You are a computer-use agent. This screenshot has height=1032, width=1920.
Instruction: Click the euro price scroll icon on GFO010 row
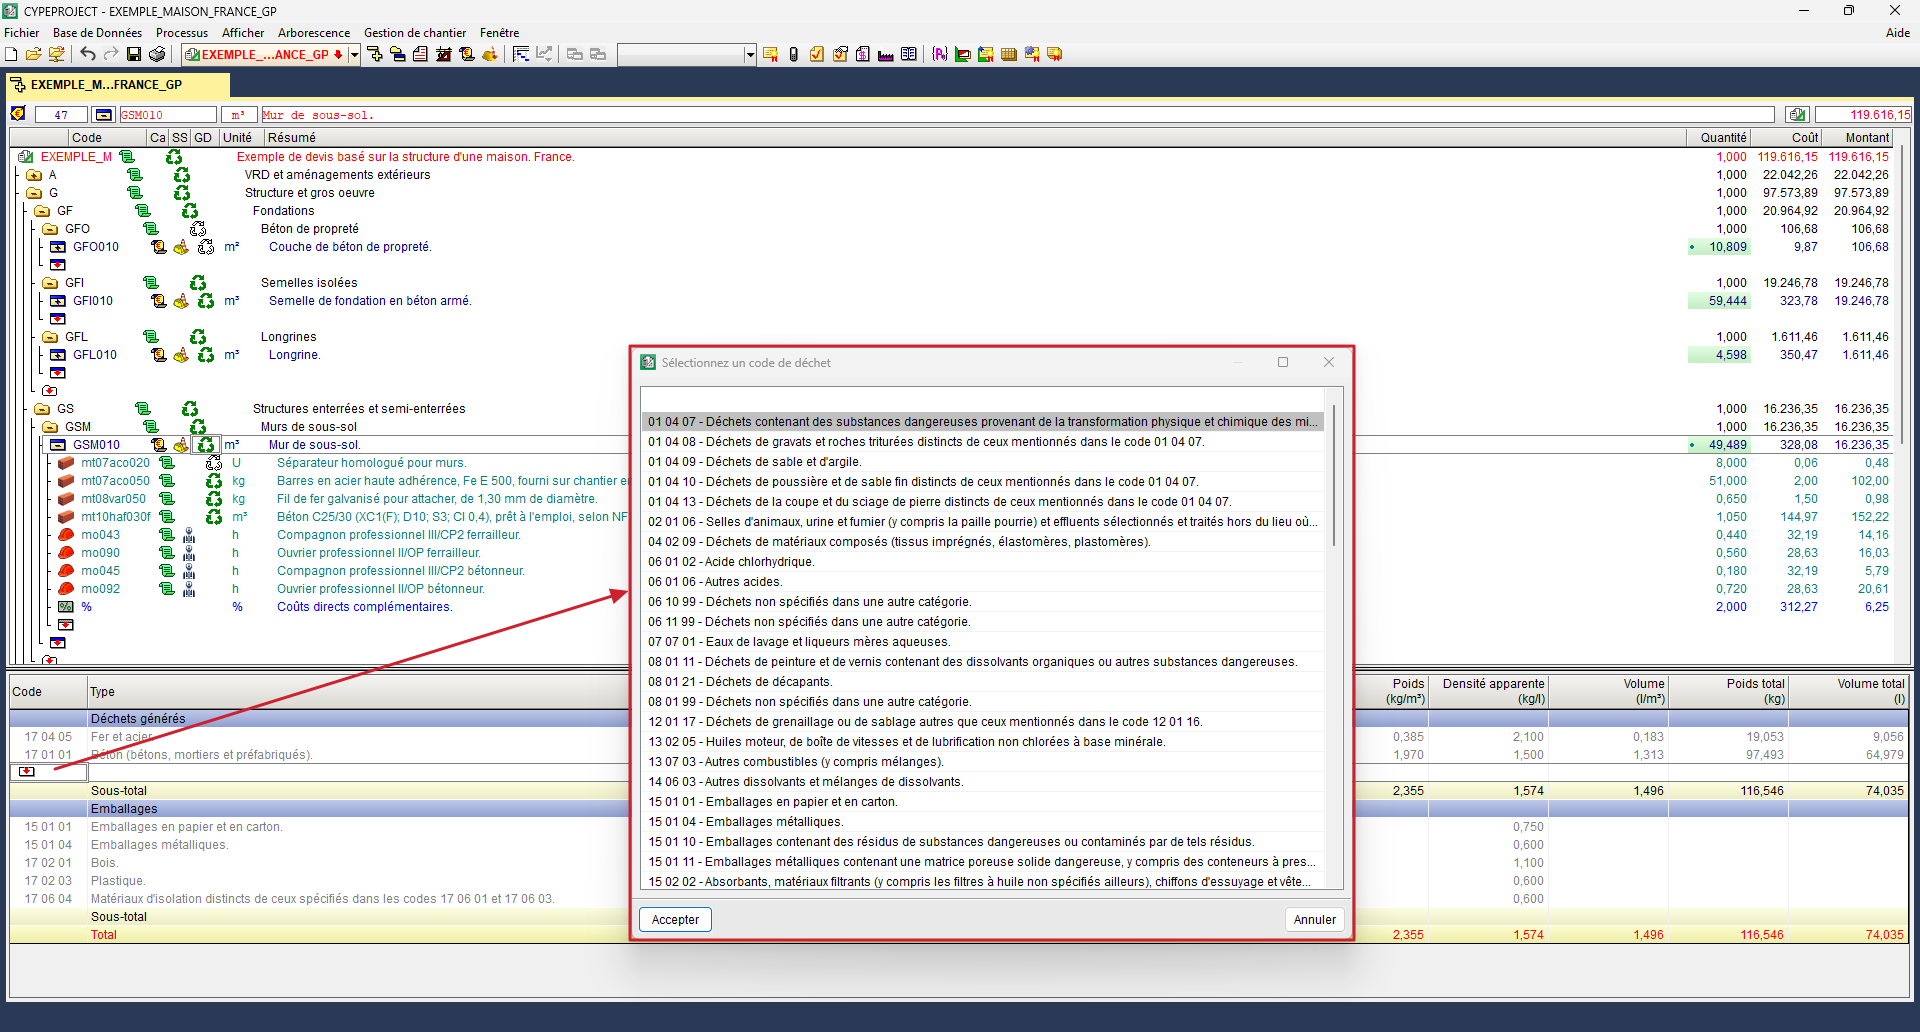click(x=159, y=247)
